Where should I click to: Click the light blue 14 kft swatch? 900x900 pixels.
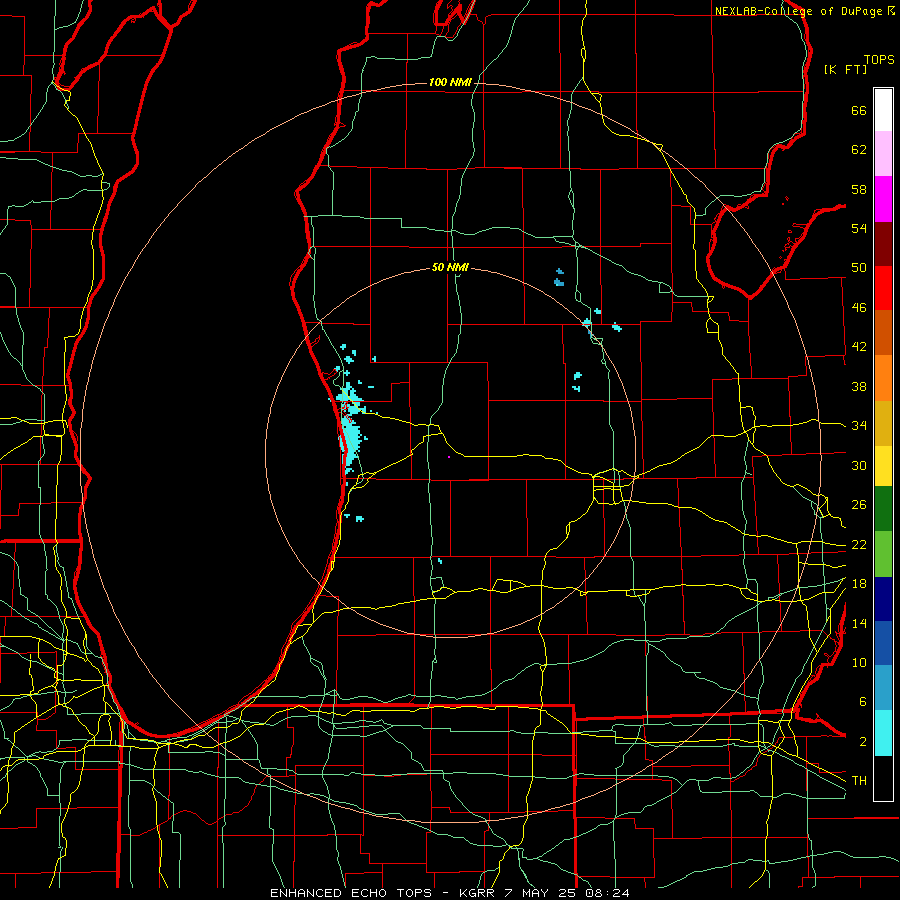click(x=883, y=688)
